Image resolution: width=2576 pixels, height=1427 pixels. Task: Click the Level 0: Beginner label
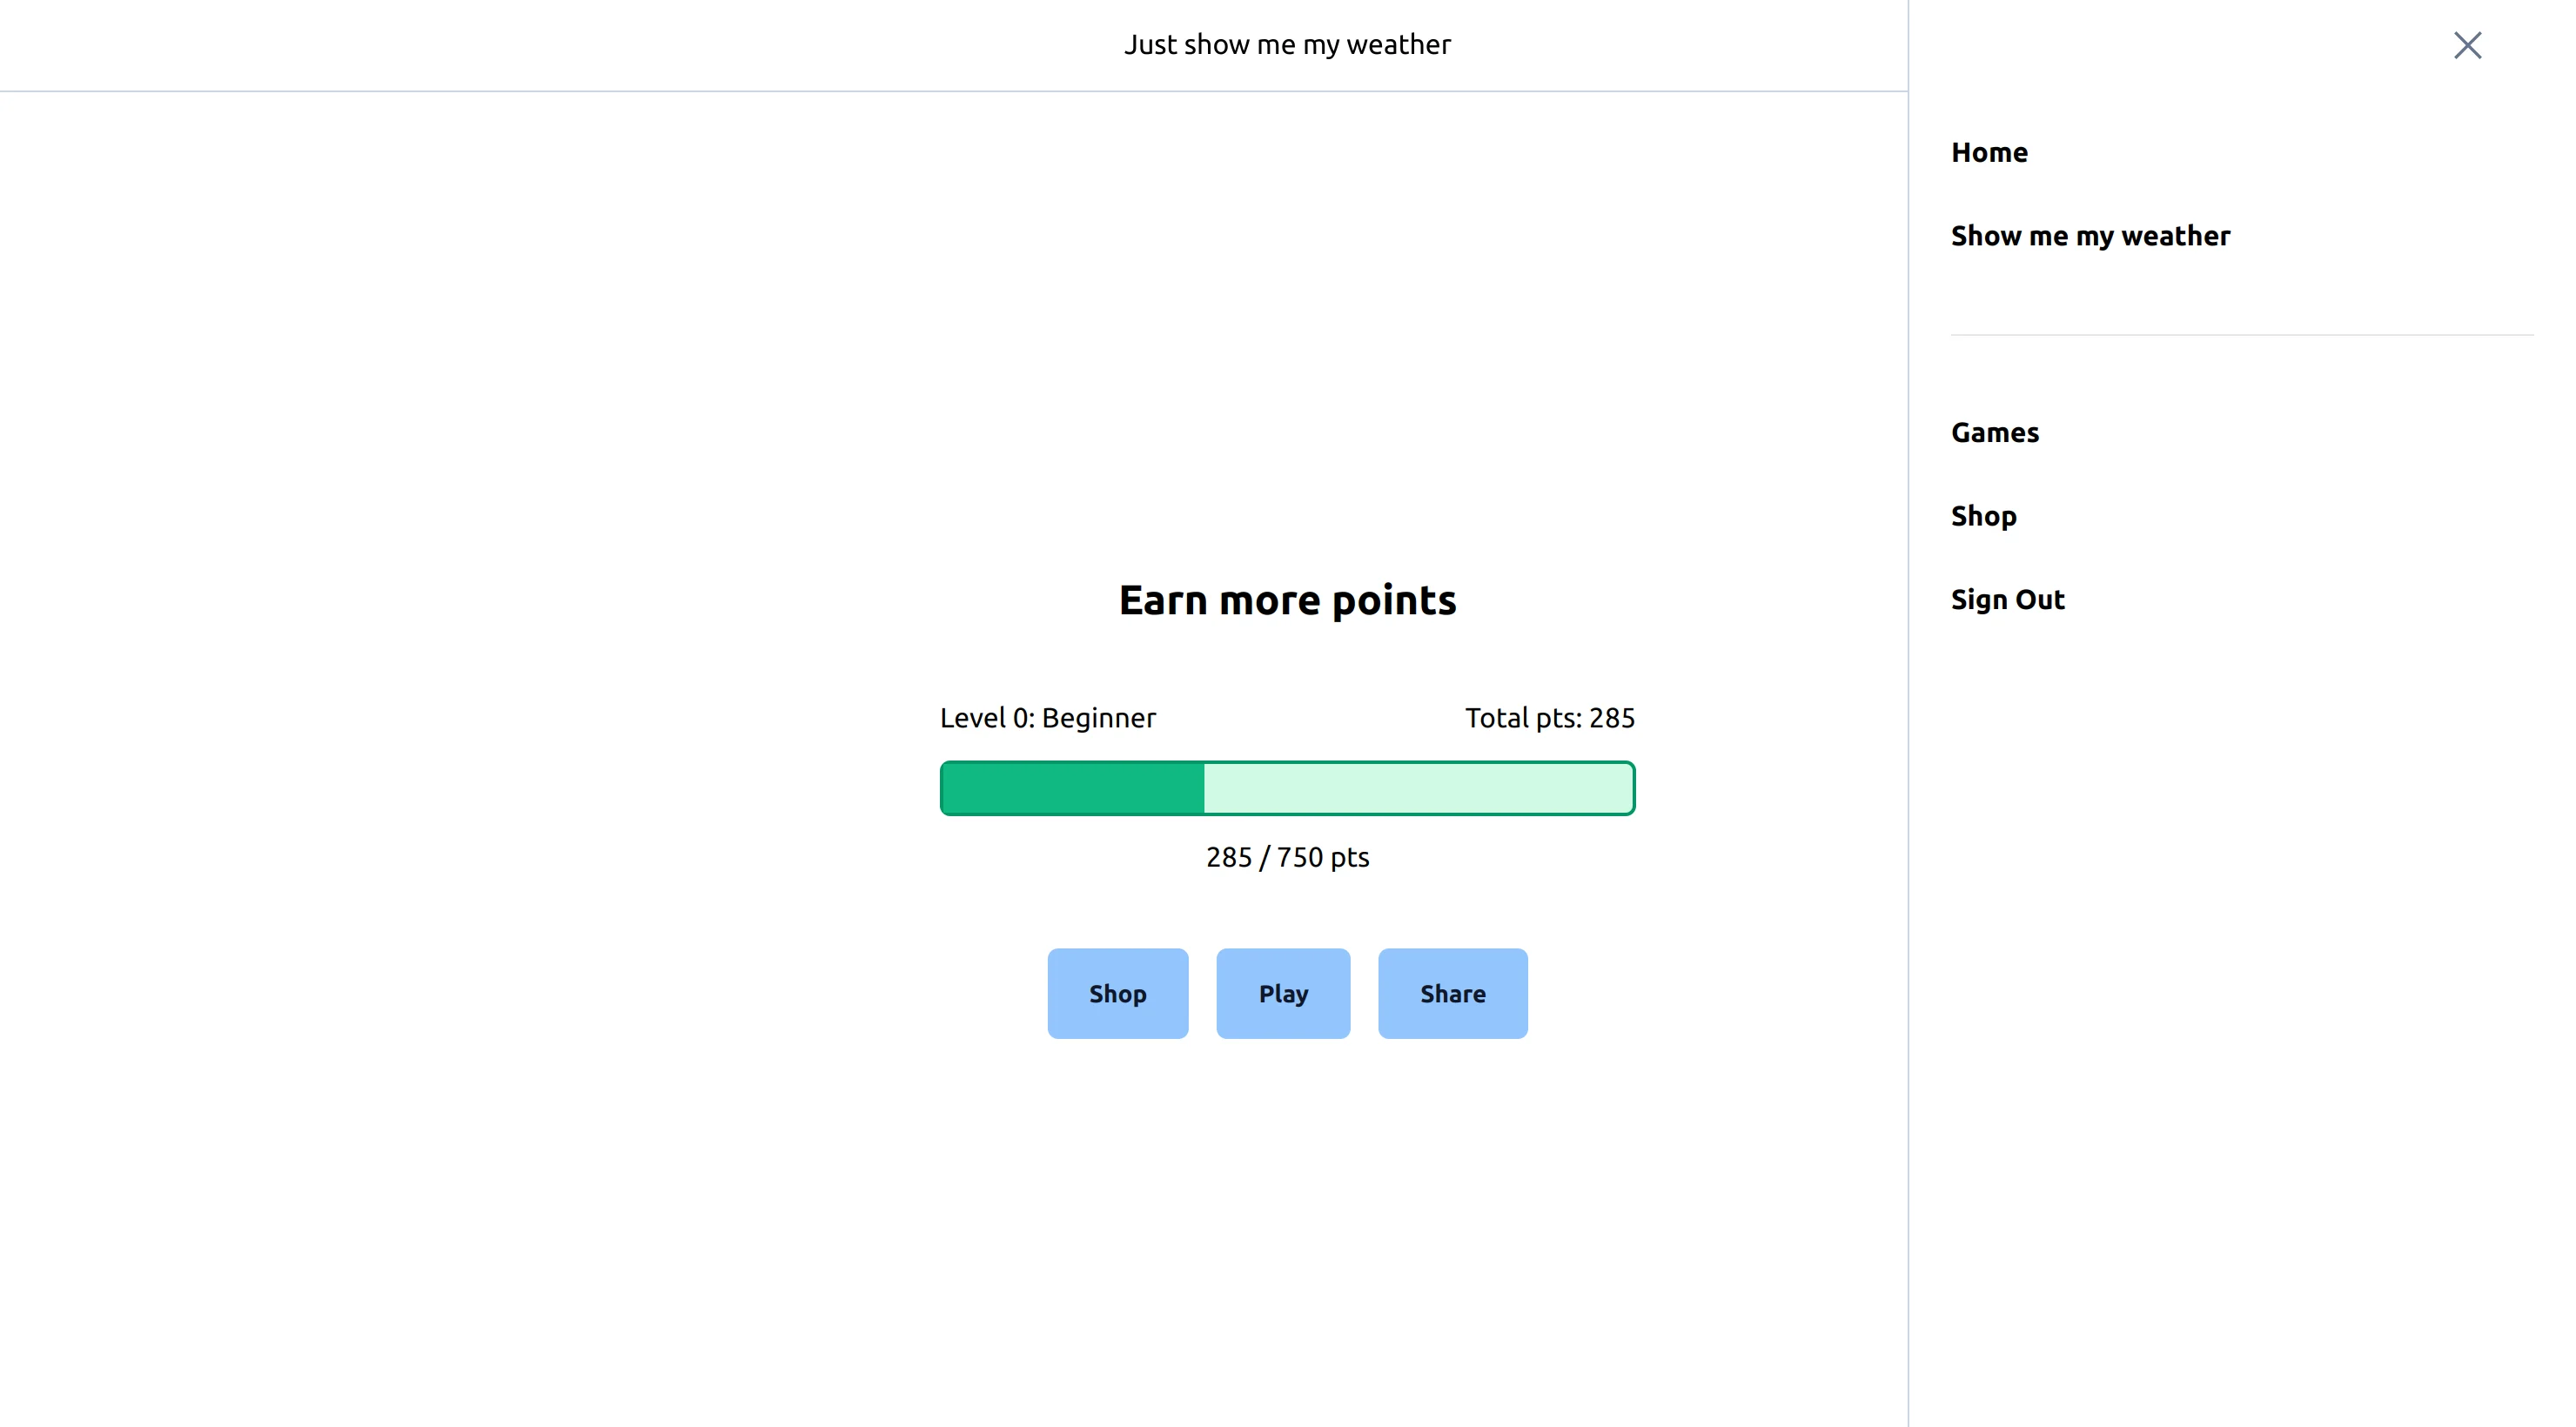[x=1047, y=718]
